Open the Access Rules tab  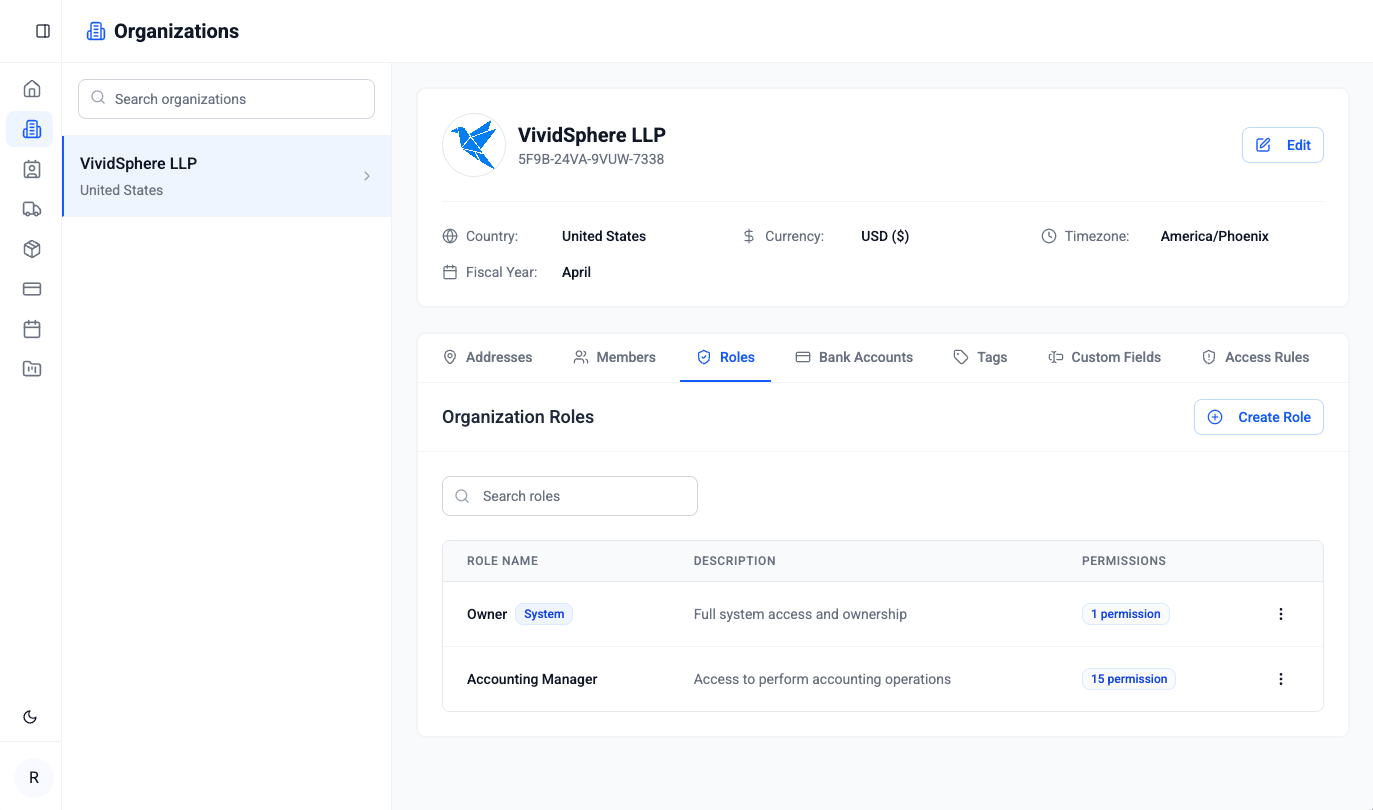point(1255,357)
